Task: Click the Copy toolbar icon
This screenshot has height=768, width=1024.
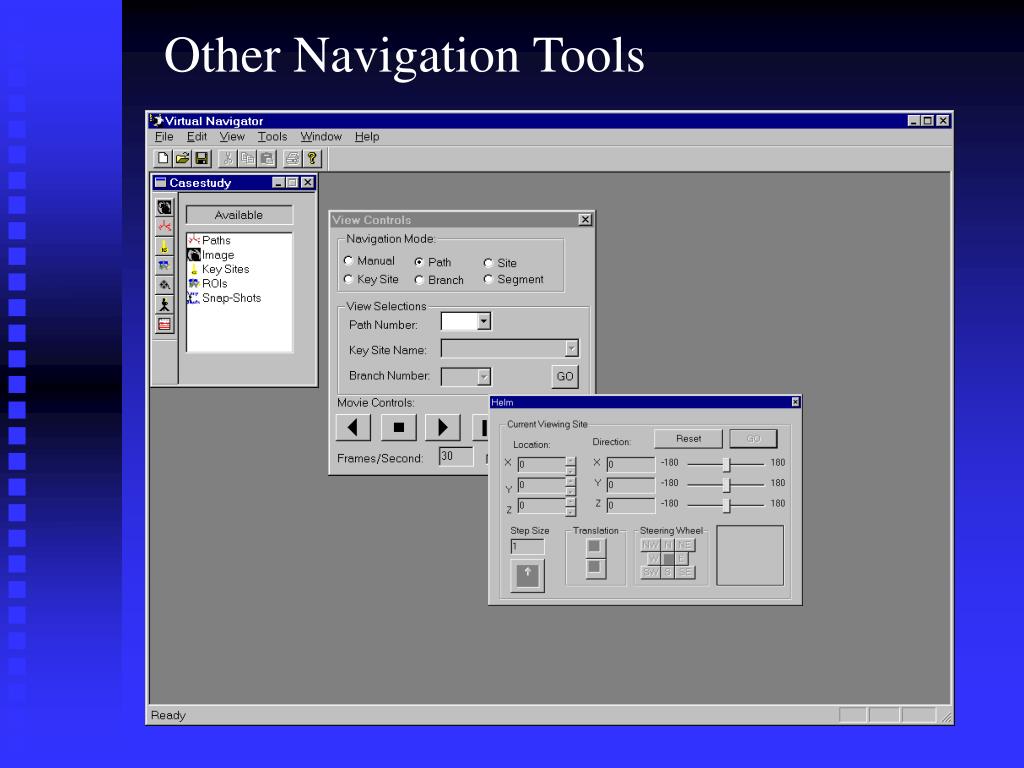Action: pyautogui.click(x=248, y=158)
